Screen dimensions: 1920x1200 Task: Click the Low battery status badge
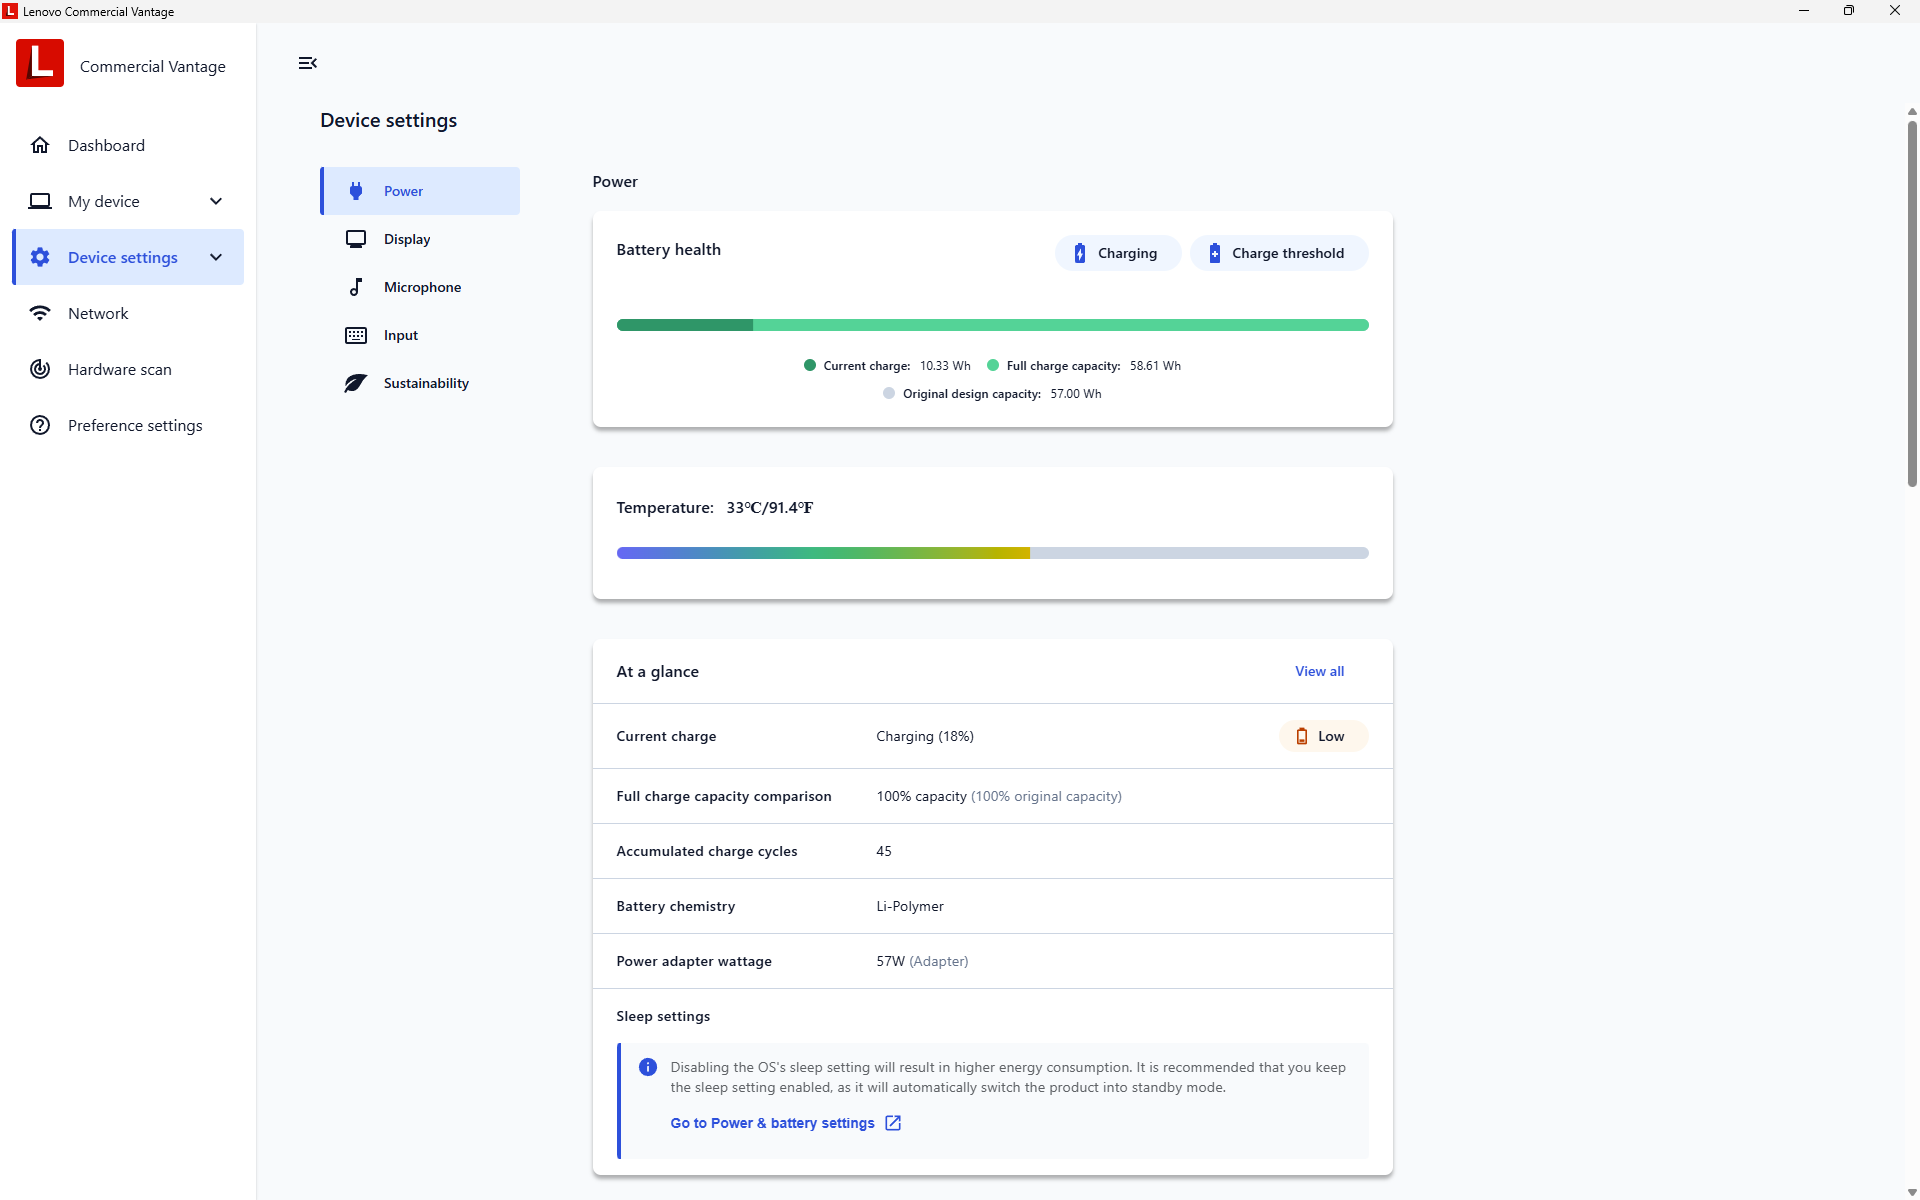pos(1323,736)
